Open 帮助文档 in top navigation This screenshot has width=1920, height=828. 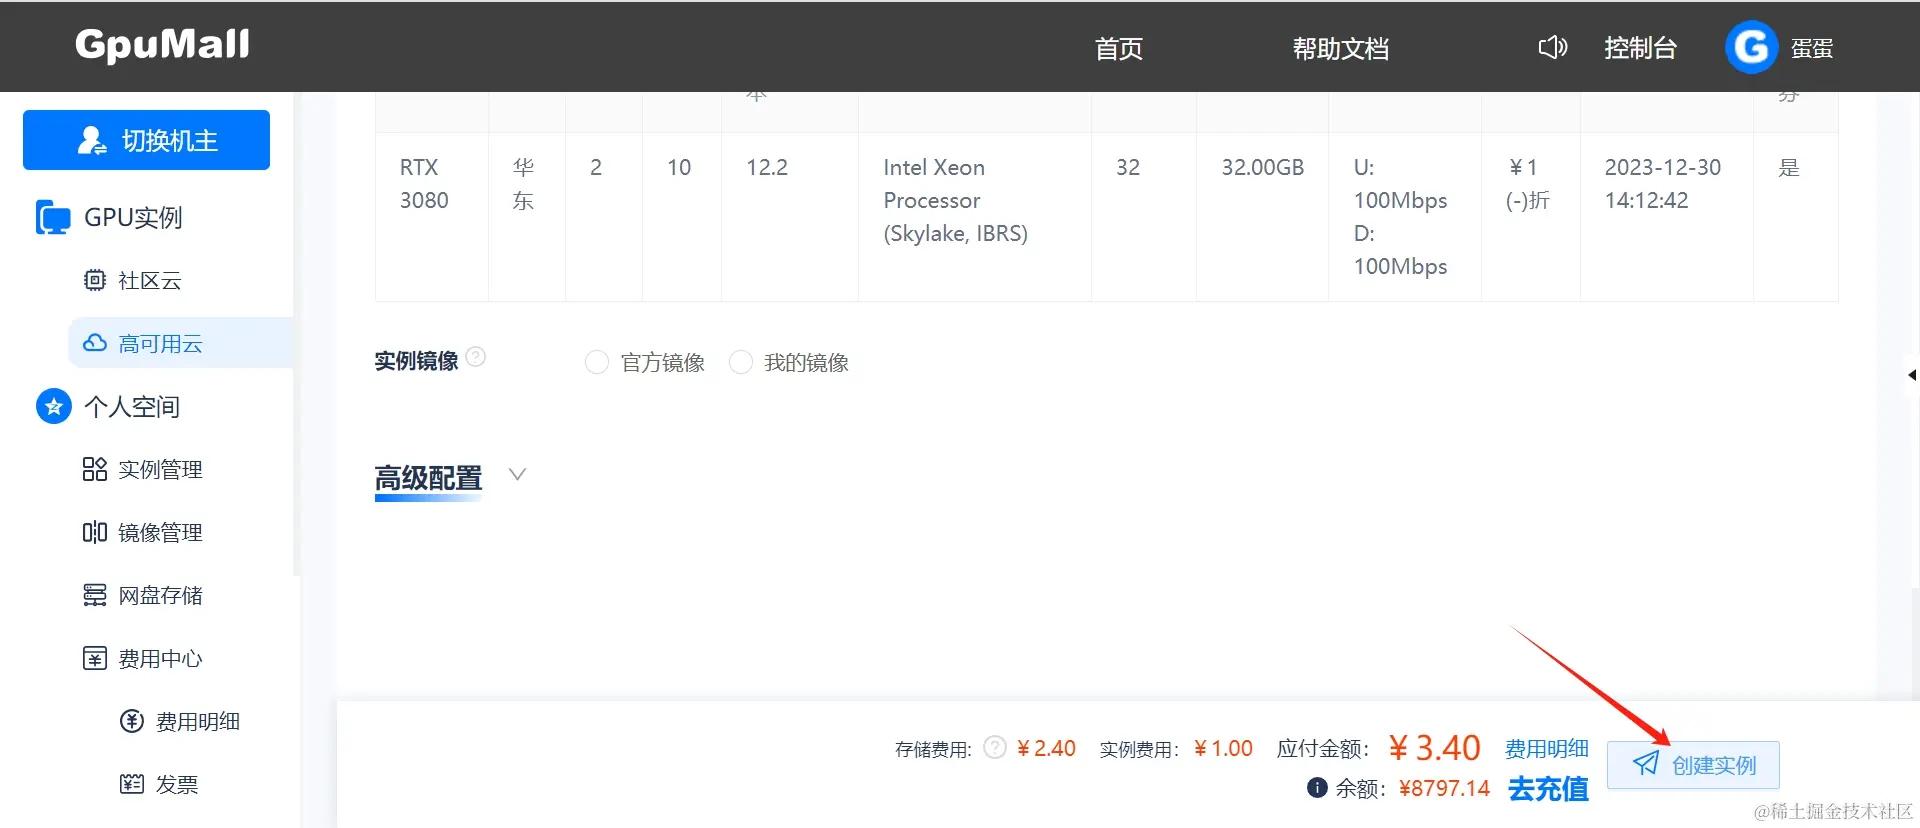[1340, 48]
